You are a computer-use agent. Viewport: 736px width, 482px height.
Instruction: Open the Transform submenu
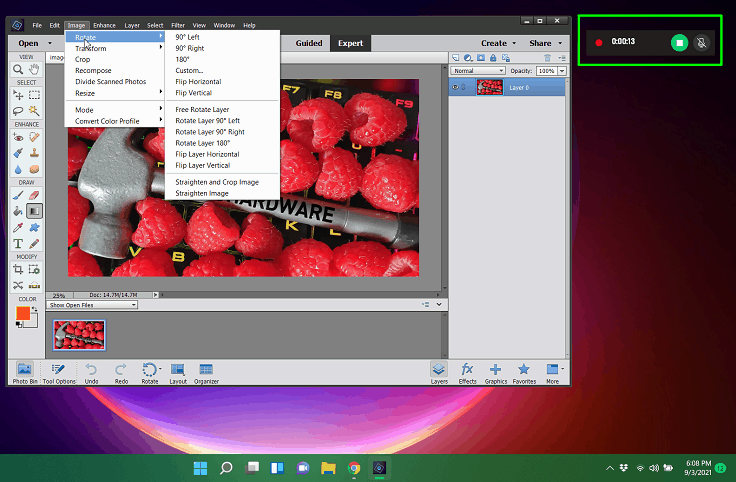115,48
